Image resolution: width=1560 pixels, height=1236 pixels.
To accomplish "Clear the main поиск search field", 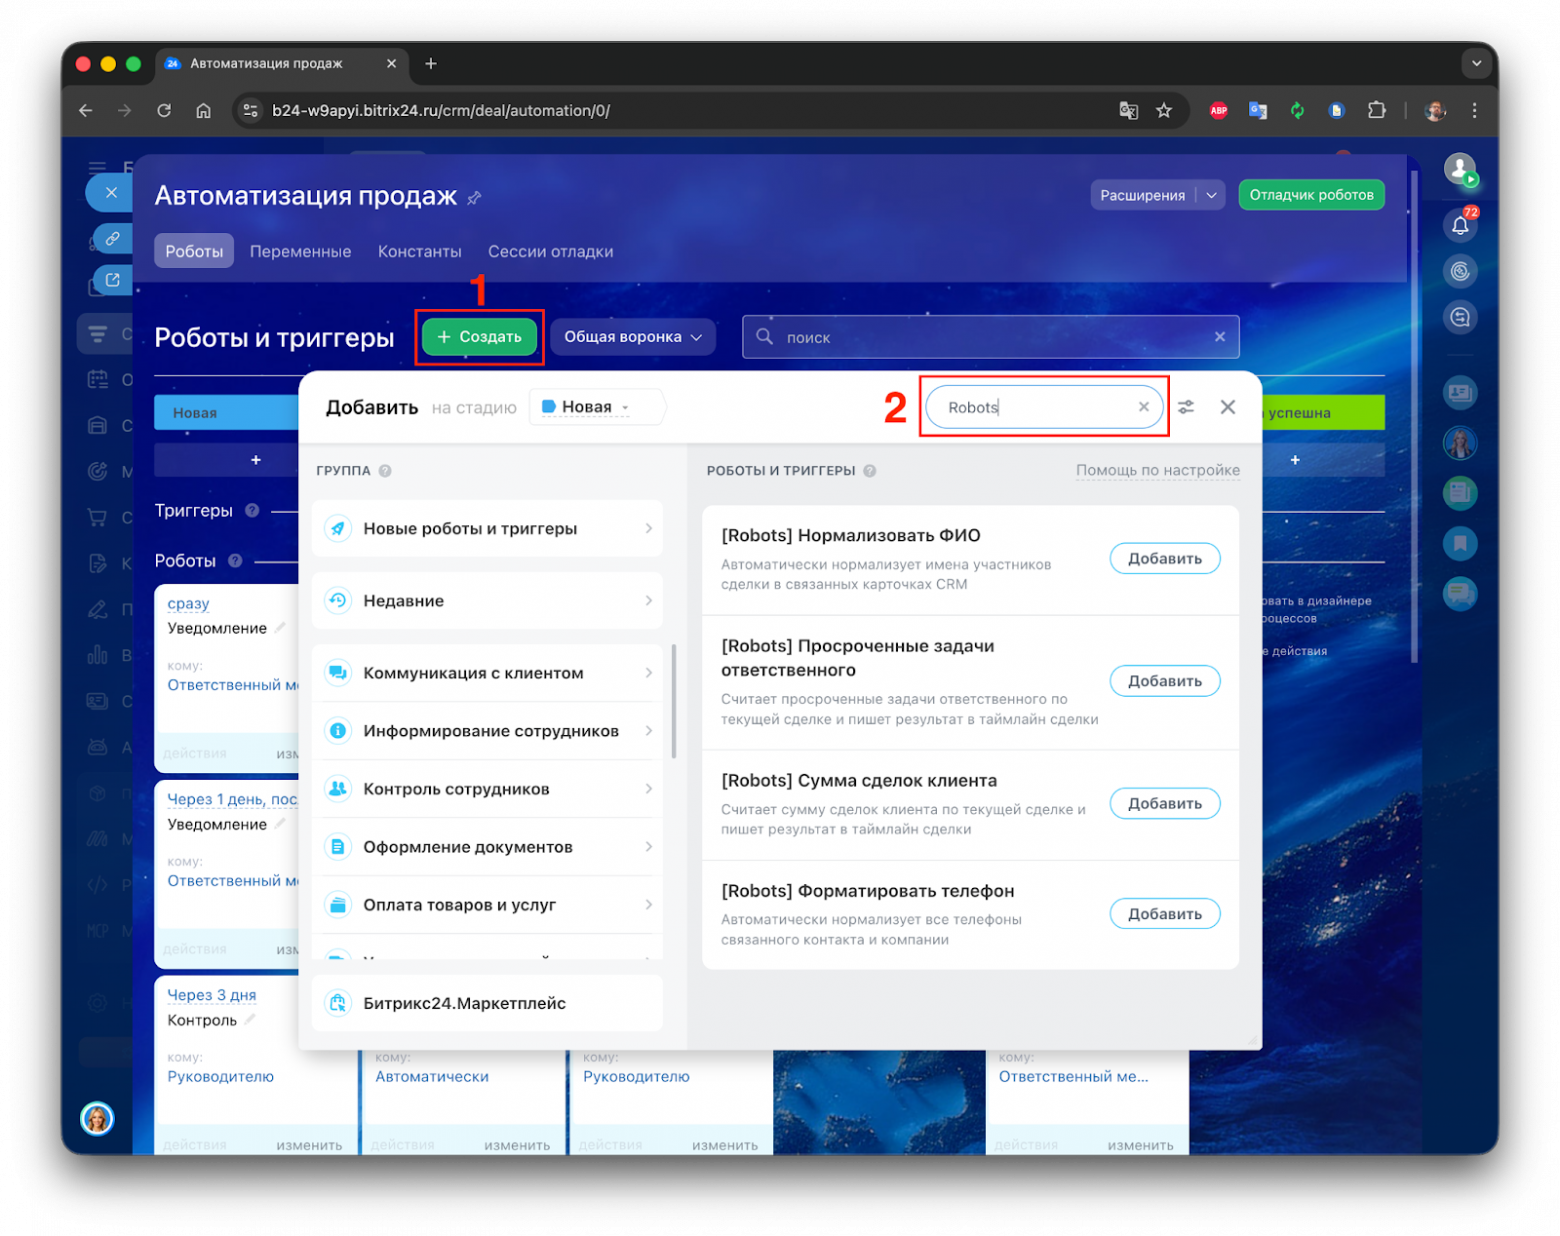I will (1220, 337).
